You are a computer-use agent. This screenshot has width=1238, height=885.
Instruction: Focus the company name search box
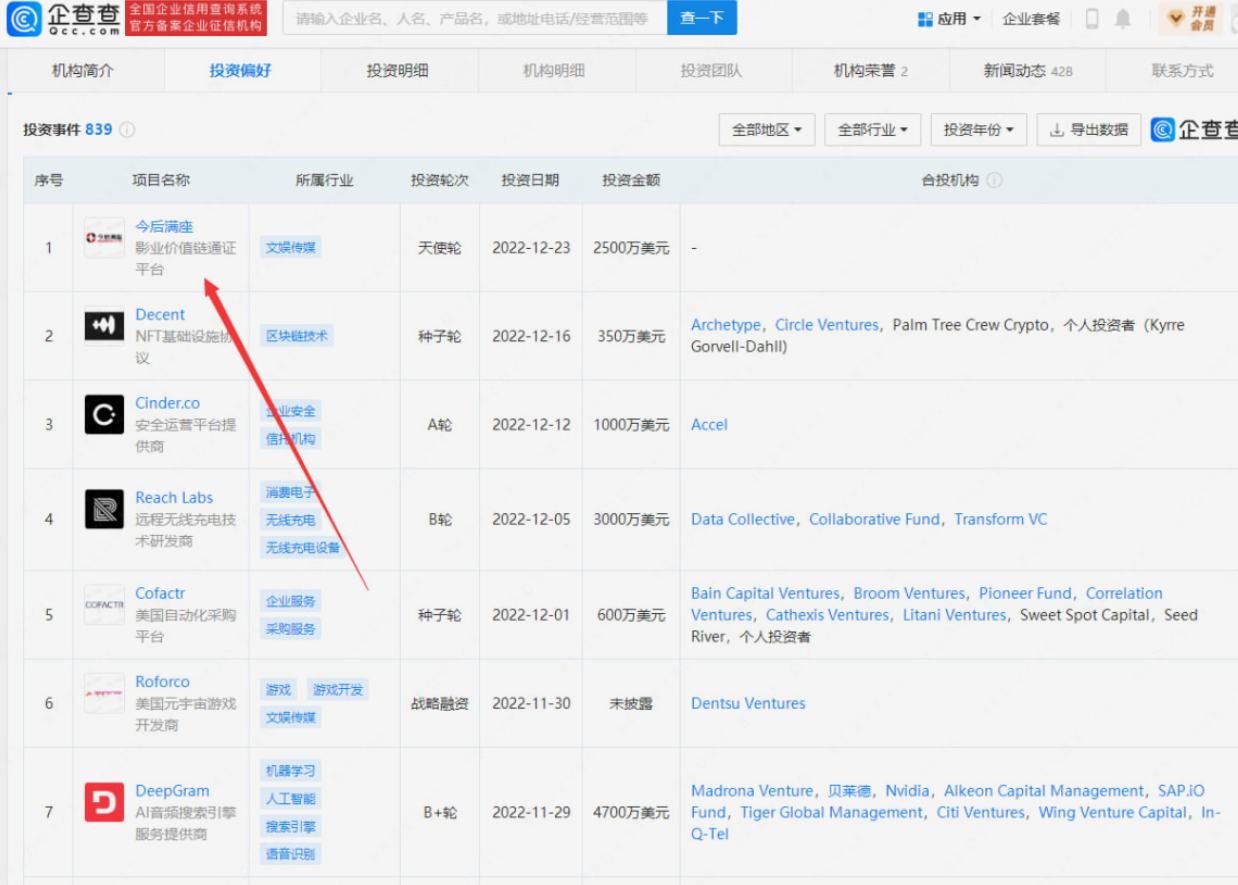(x=475, y=18)
